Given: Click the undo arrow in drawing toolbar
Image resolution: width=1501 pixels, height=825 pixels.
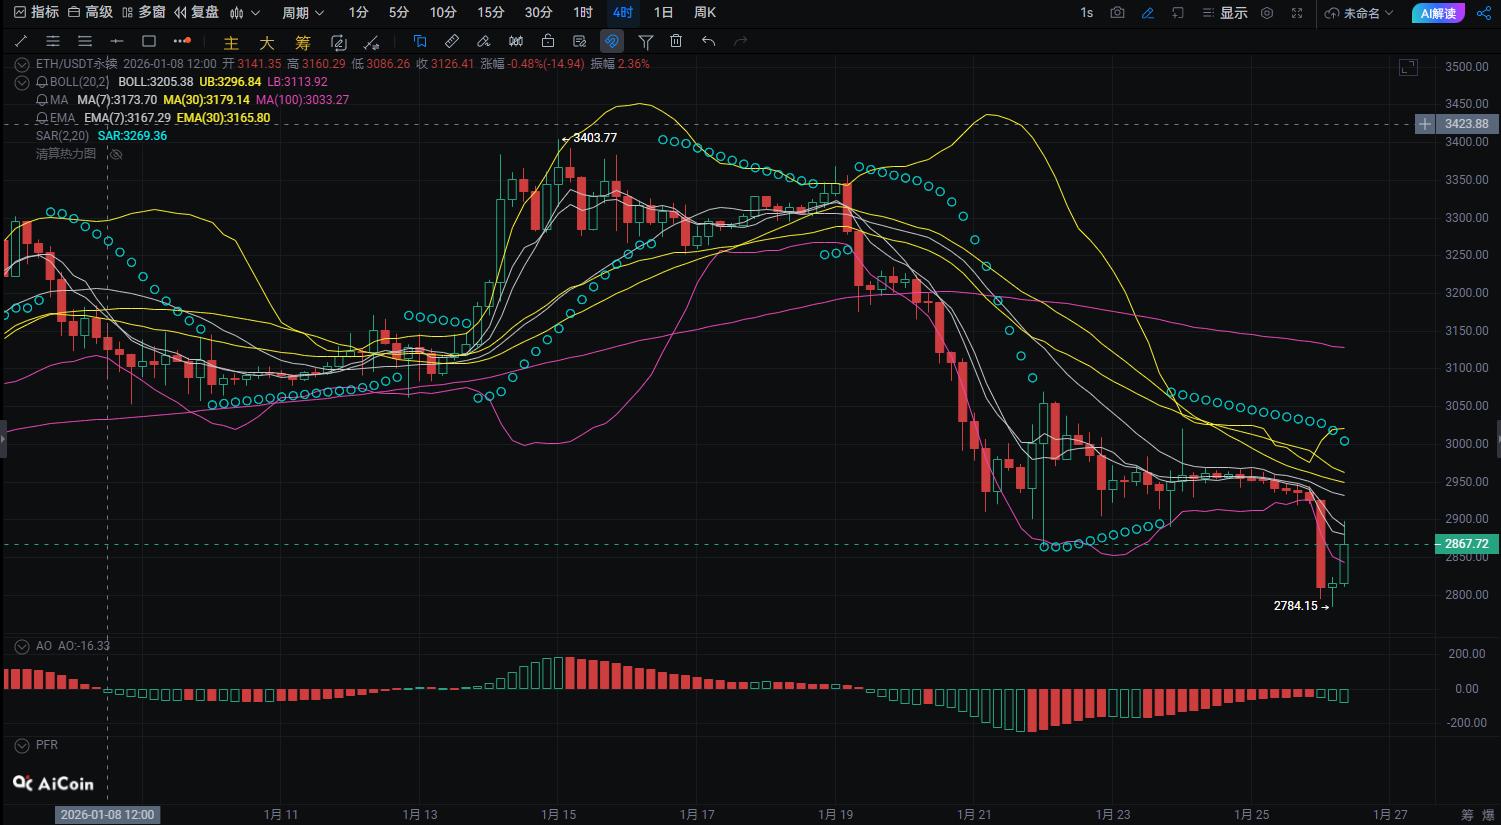Looking at the screenshot, I should [708, 41].
